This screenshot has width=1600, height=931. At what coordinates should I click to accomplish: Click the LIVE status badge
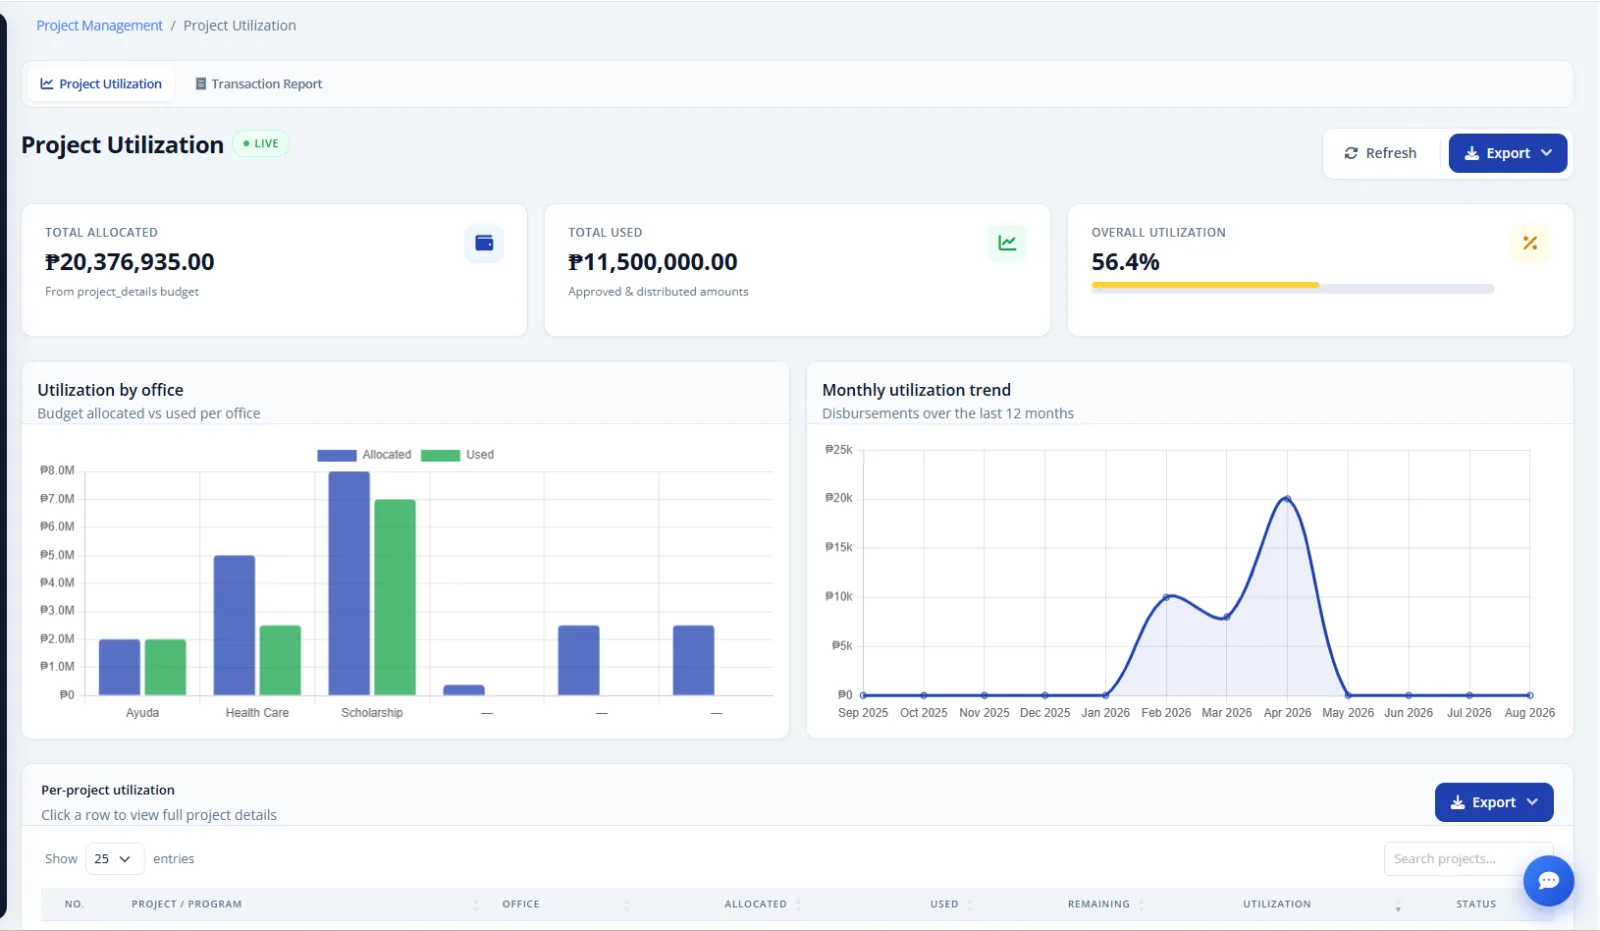(261, 144)
